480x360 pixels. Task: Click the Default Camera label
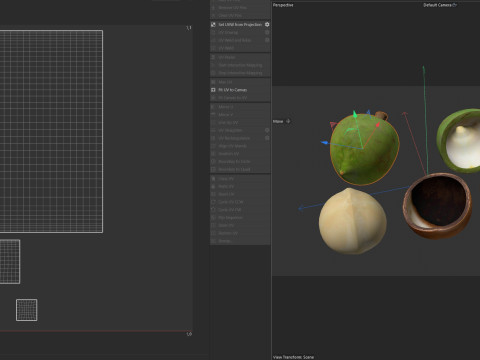point(437,5)
